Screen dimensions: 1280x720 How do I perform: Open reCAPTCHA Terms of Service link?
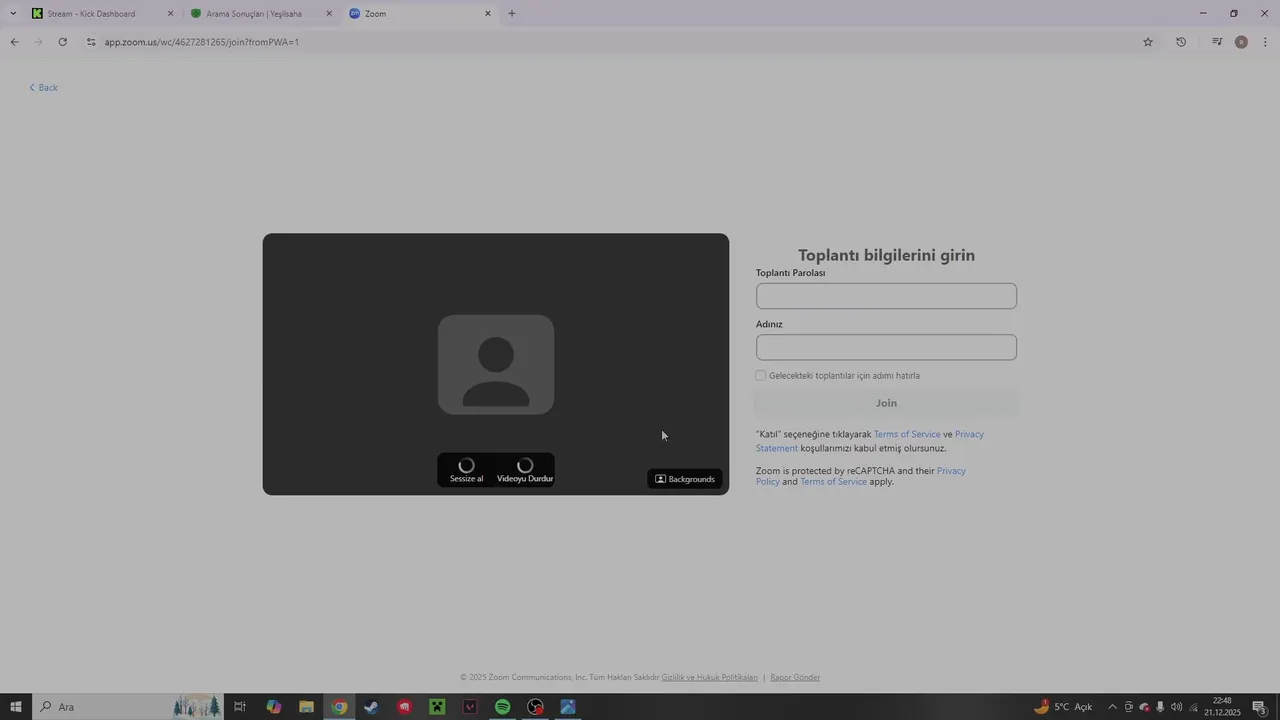pos(833,482)
